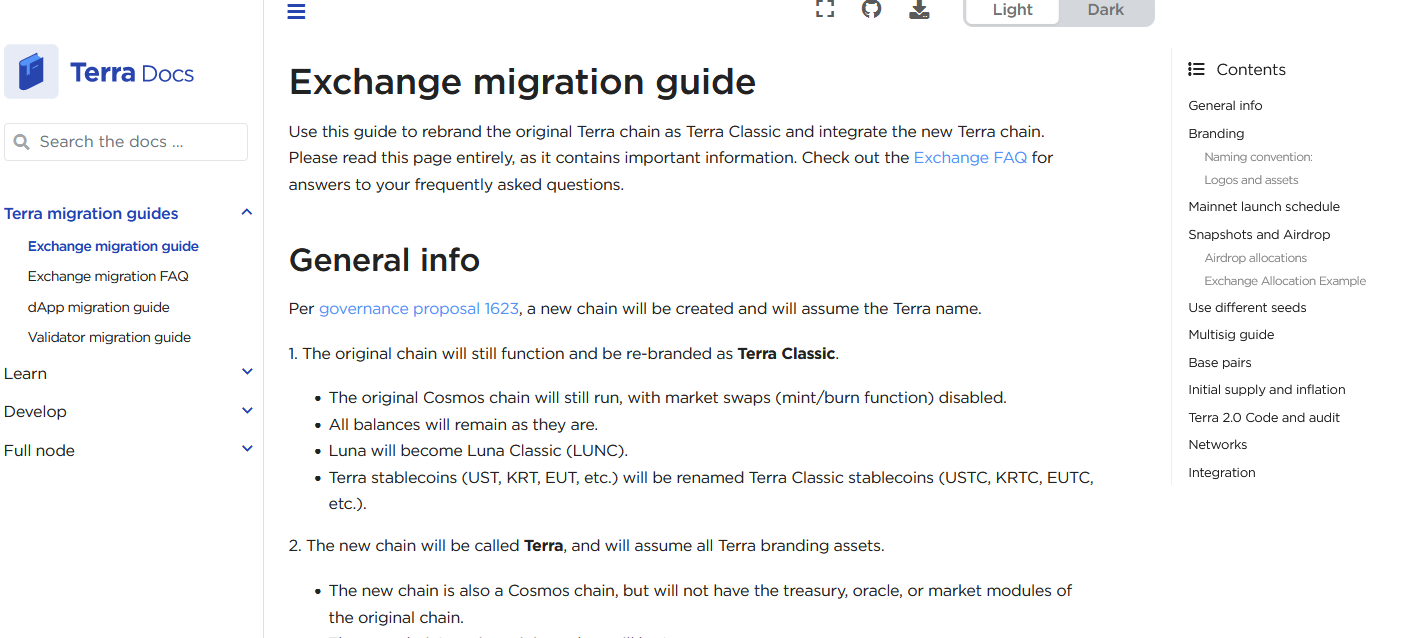Open Exchange migration FAQ page
This screenshot has height=638, width=1403.
(x=108, y=276)
